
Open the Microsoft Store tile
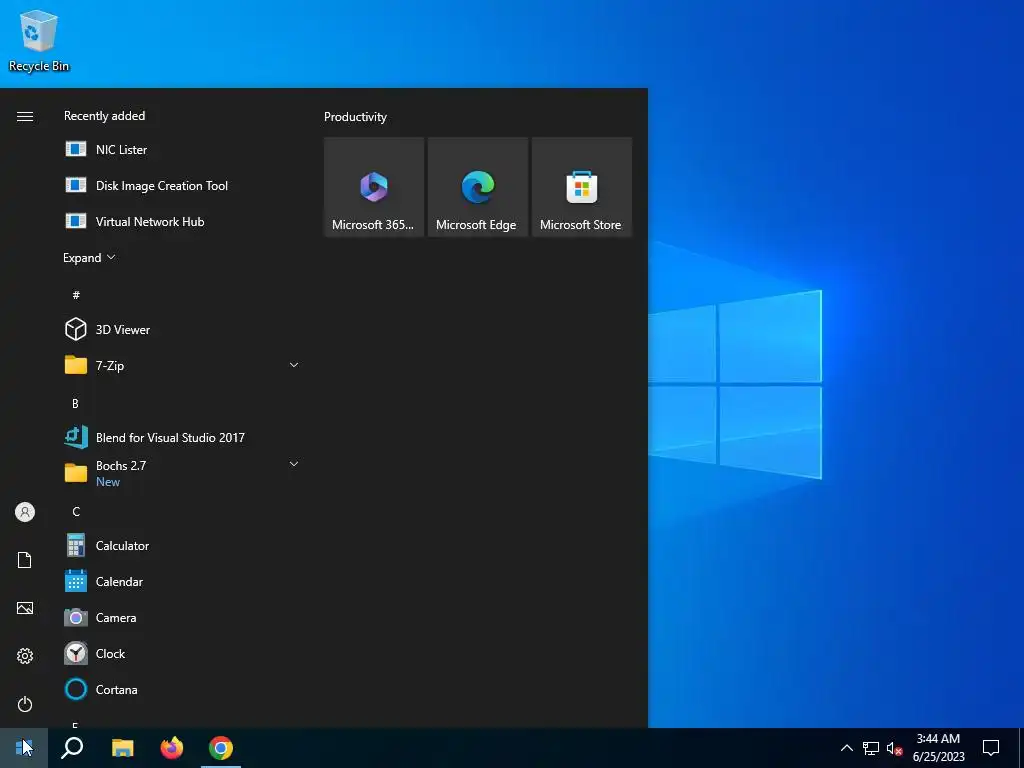[582, 187]
